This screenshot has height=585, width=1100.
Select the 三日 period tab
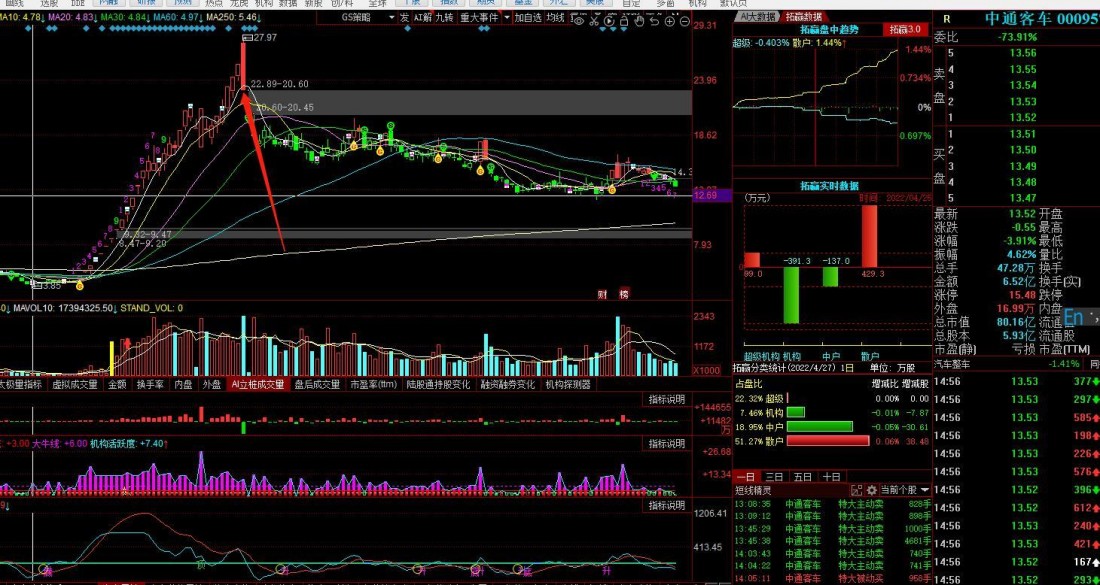click(774, 477)
